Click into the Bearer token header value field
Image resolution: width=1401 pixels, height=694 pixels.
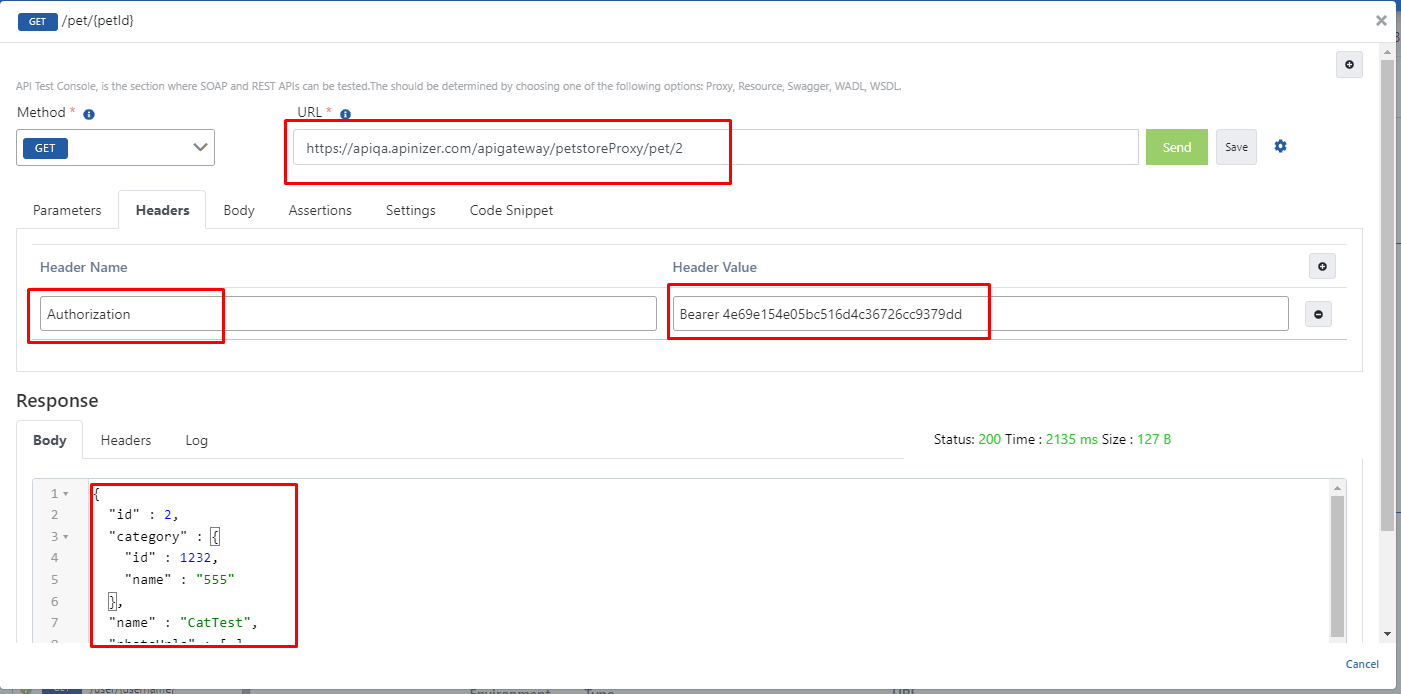(x=980, y=314)
